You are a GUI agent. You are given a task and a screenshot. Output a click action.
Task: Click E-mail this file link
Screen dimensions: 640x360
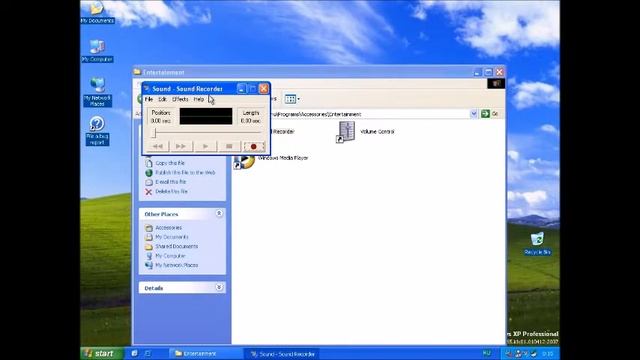coord(166,182)
